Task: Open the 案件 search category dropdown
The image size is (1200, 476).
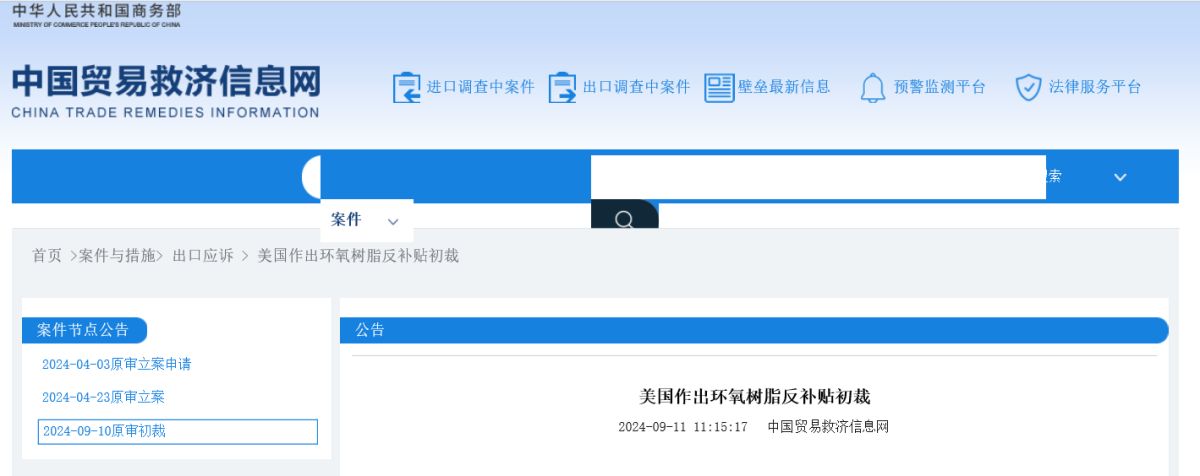Action: tap(365, 220)
